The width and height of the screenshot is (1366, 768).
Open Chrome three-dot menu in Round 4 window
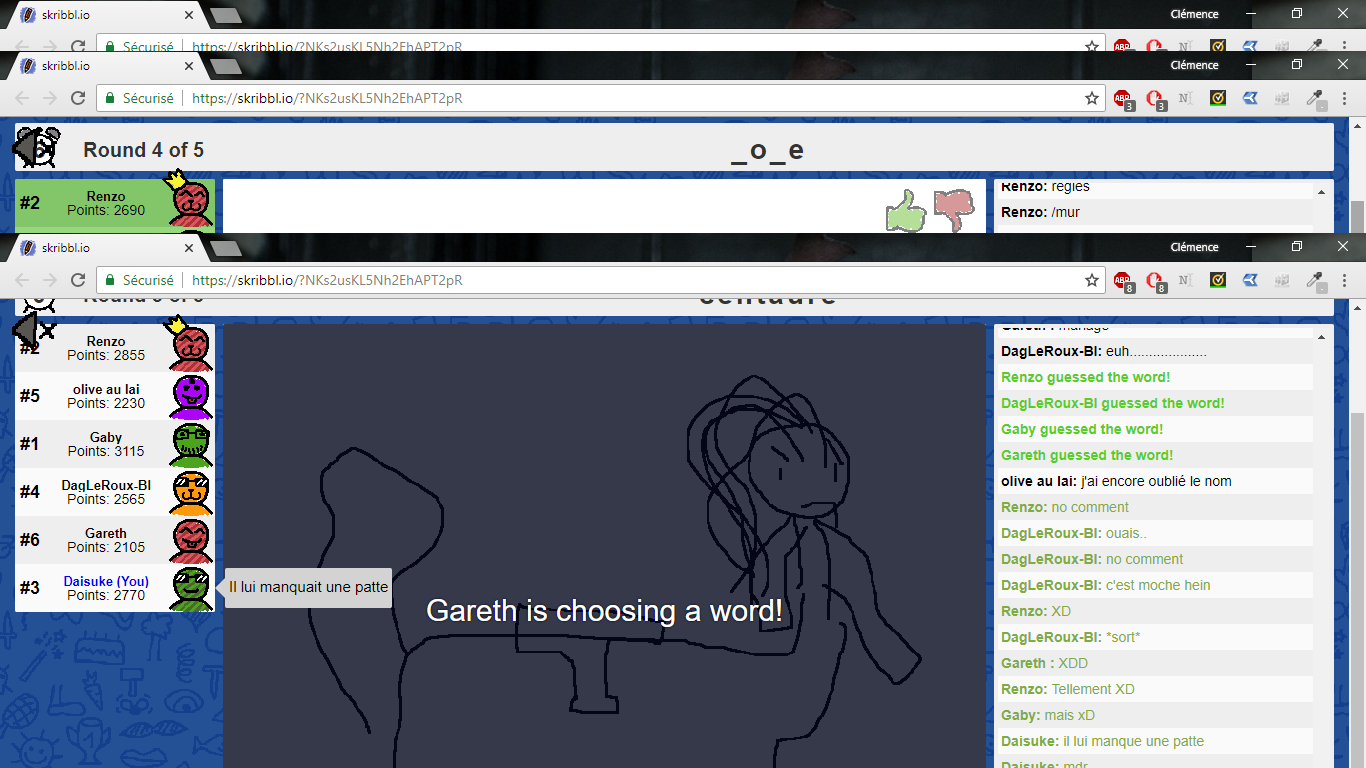[1345, 99]
